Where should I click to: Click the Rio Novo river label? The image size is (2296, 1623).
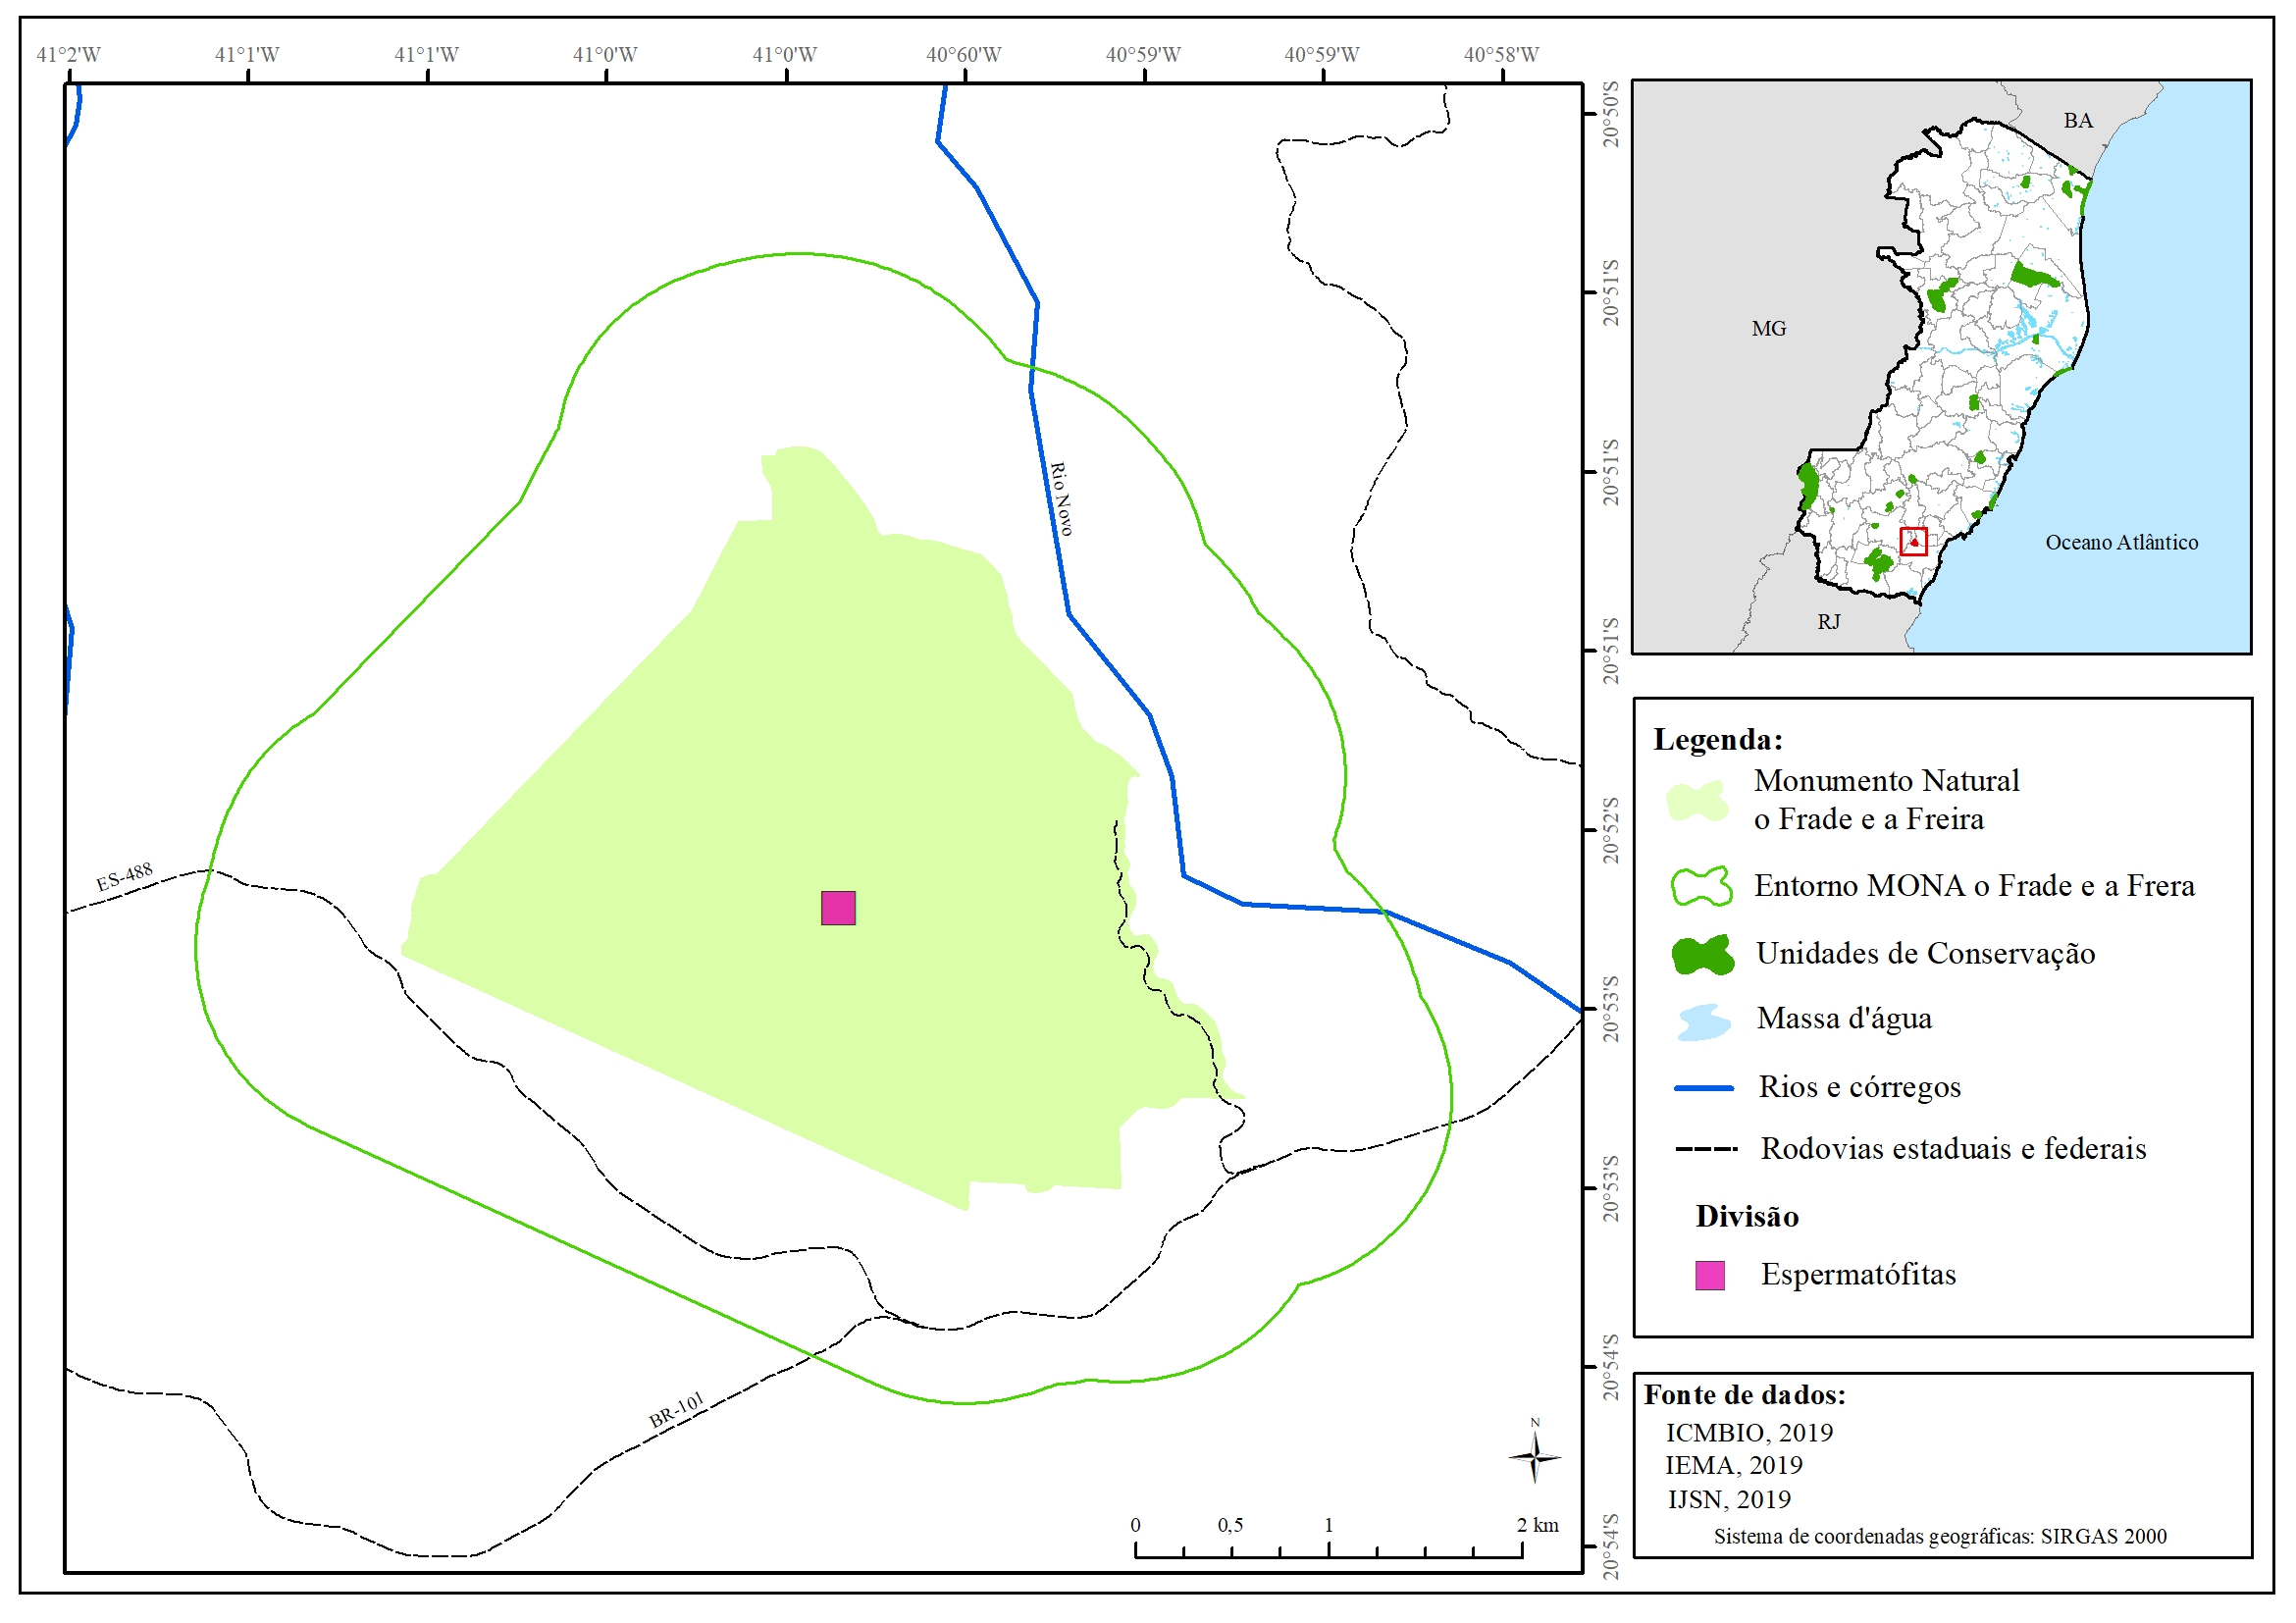point(1061,499)
